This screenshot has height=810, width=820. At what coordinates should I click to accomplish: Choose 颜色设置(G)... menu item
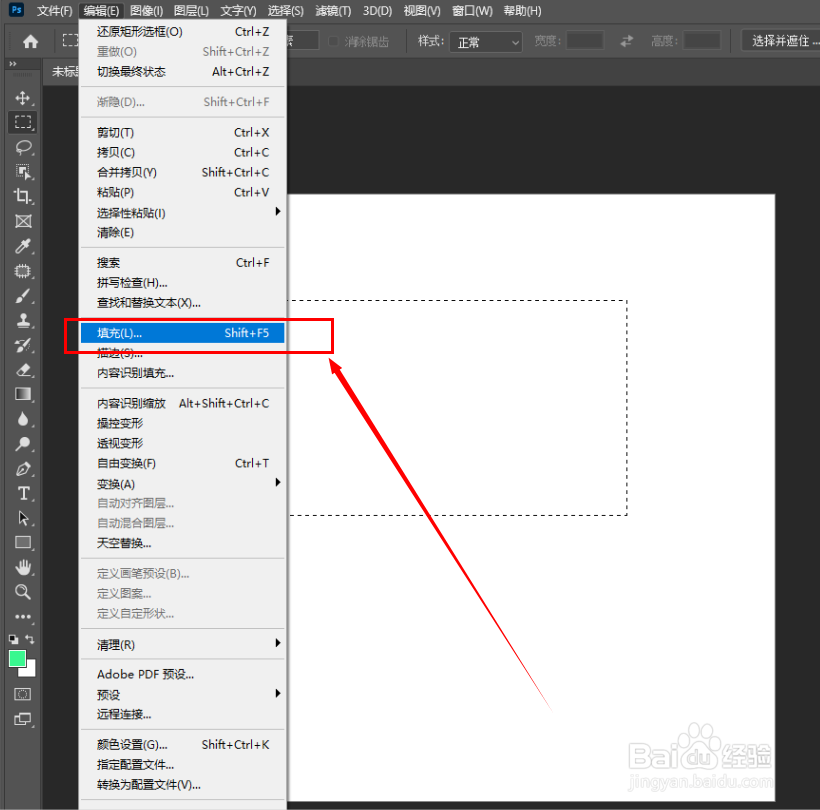183,745
